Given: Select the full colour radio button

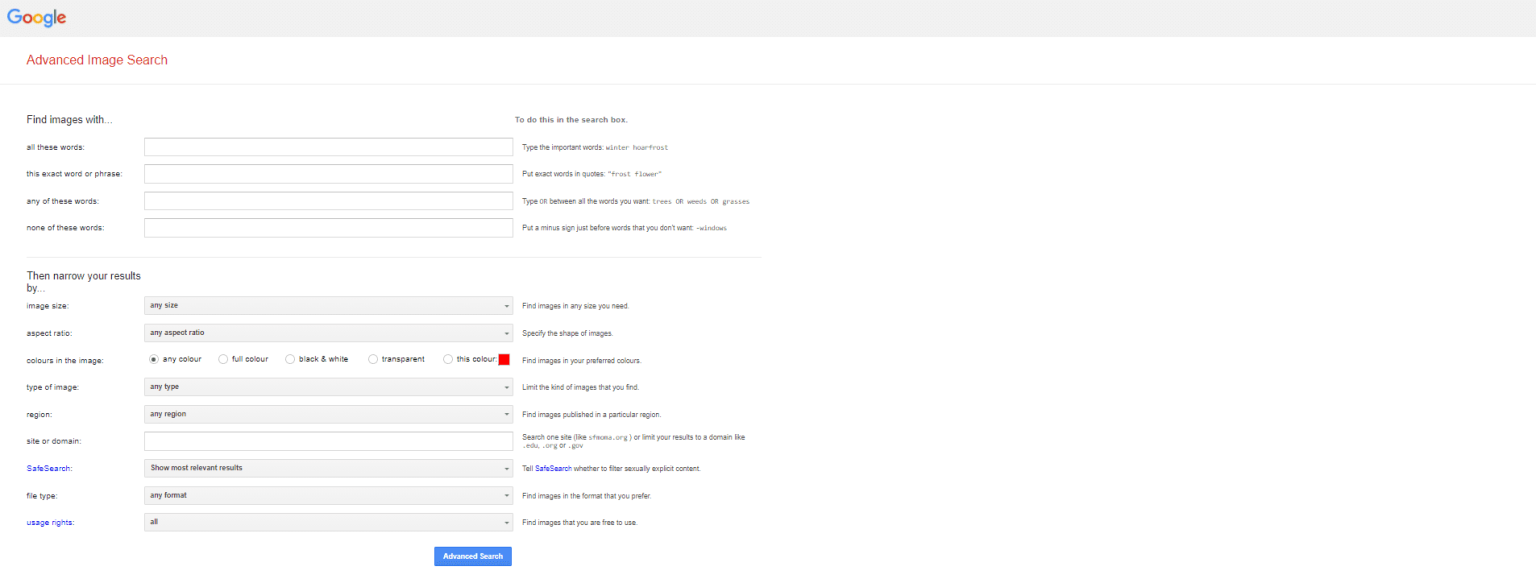Looking at the screenshot, I should tap(223, 359).
